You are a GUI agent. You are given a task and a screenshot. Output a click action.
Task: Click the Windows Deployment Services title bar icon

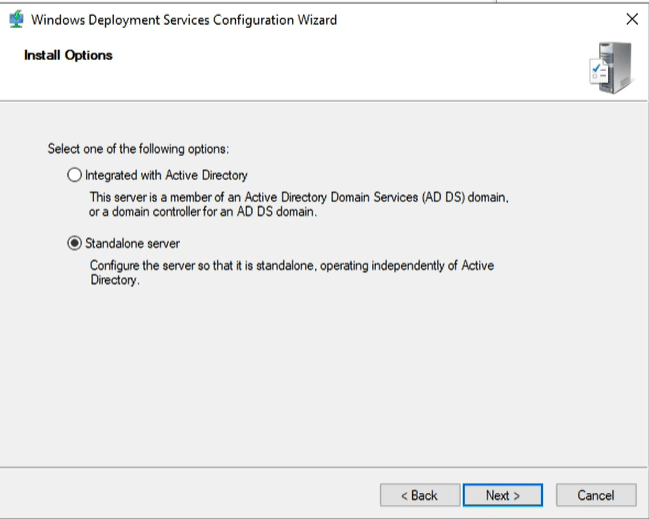point(16,19)
